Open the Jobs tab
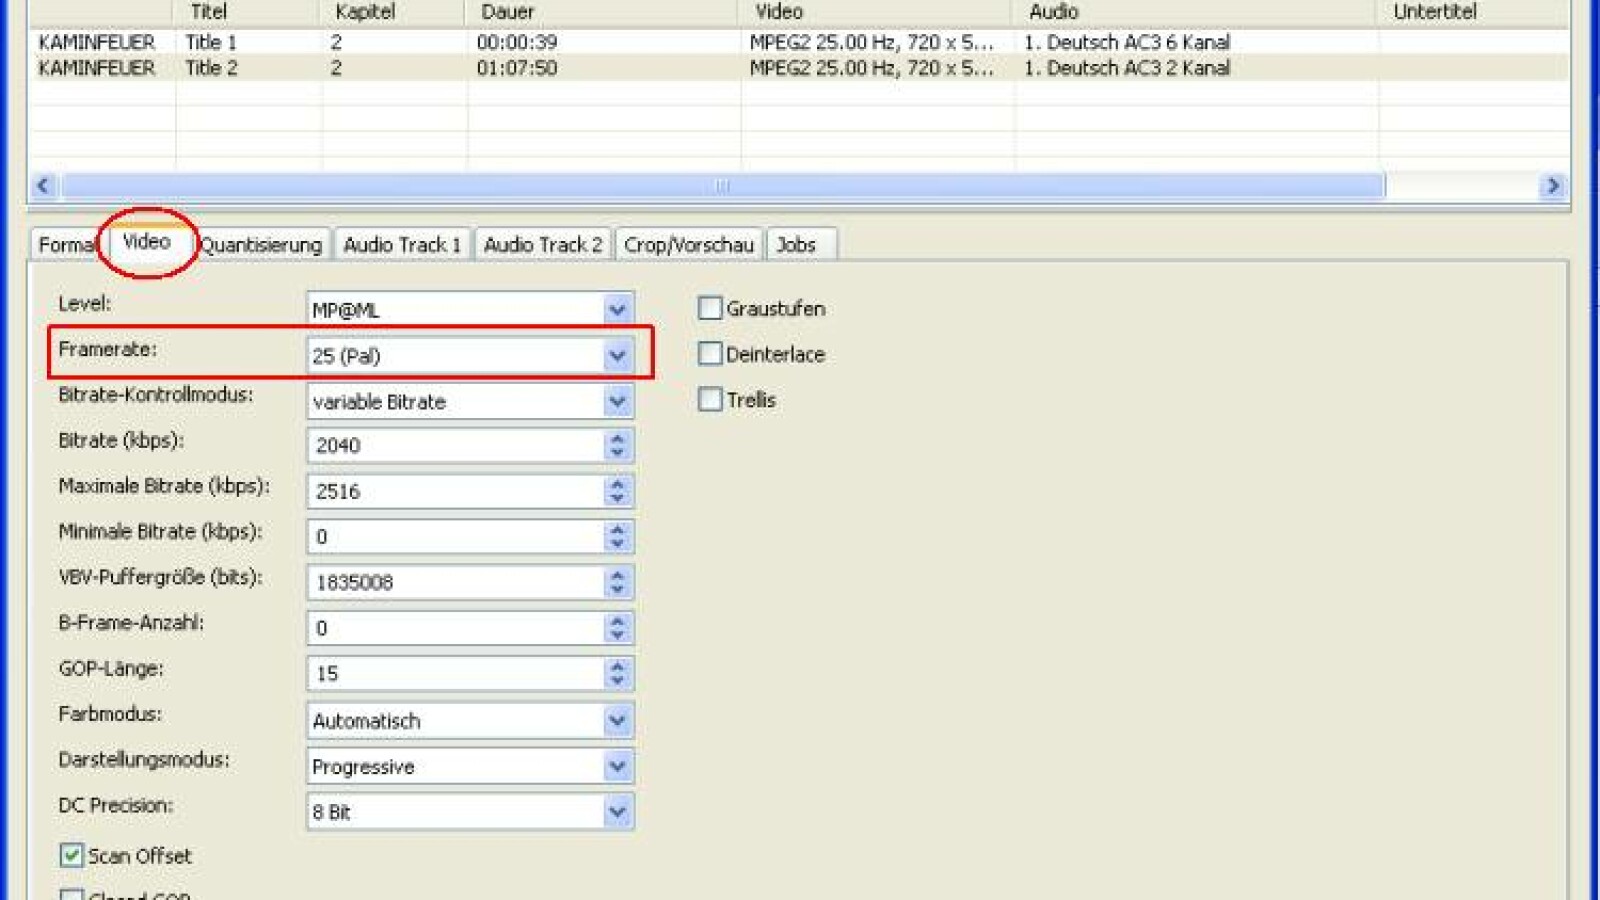The height and width of the screenshot is (900, 1600). [796, 245]
